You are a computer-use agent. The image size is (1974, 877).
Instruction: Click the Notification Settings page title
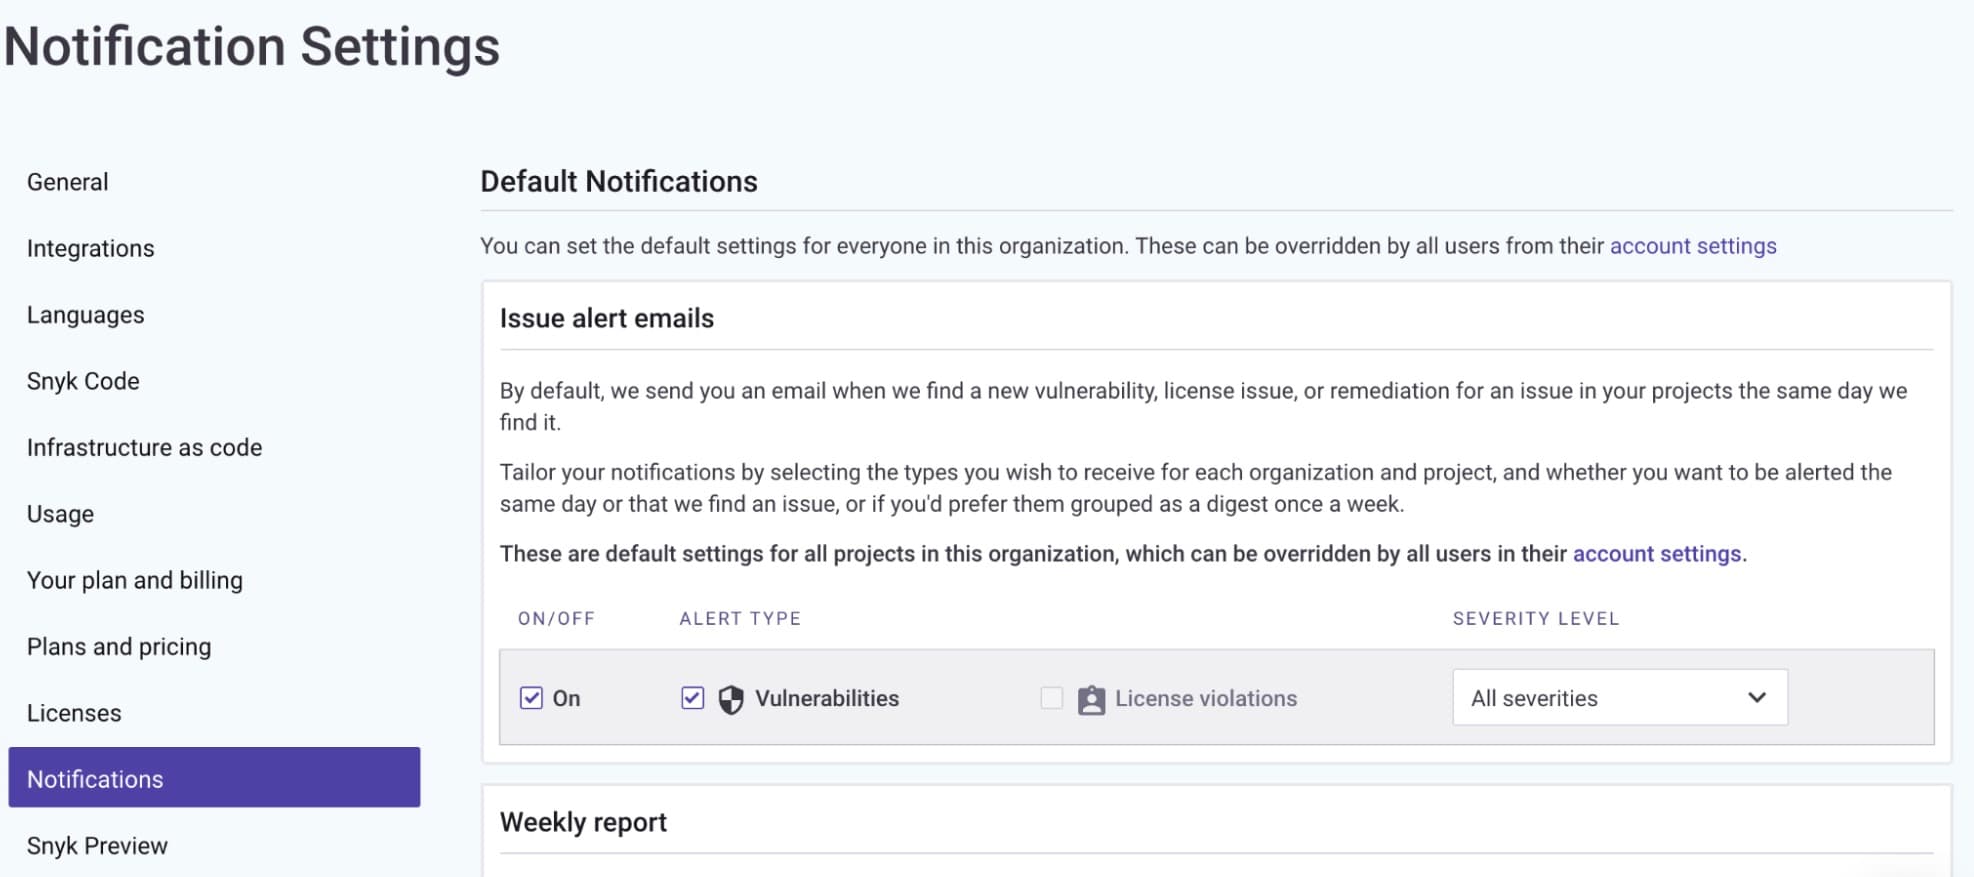click(252, 47)
